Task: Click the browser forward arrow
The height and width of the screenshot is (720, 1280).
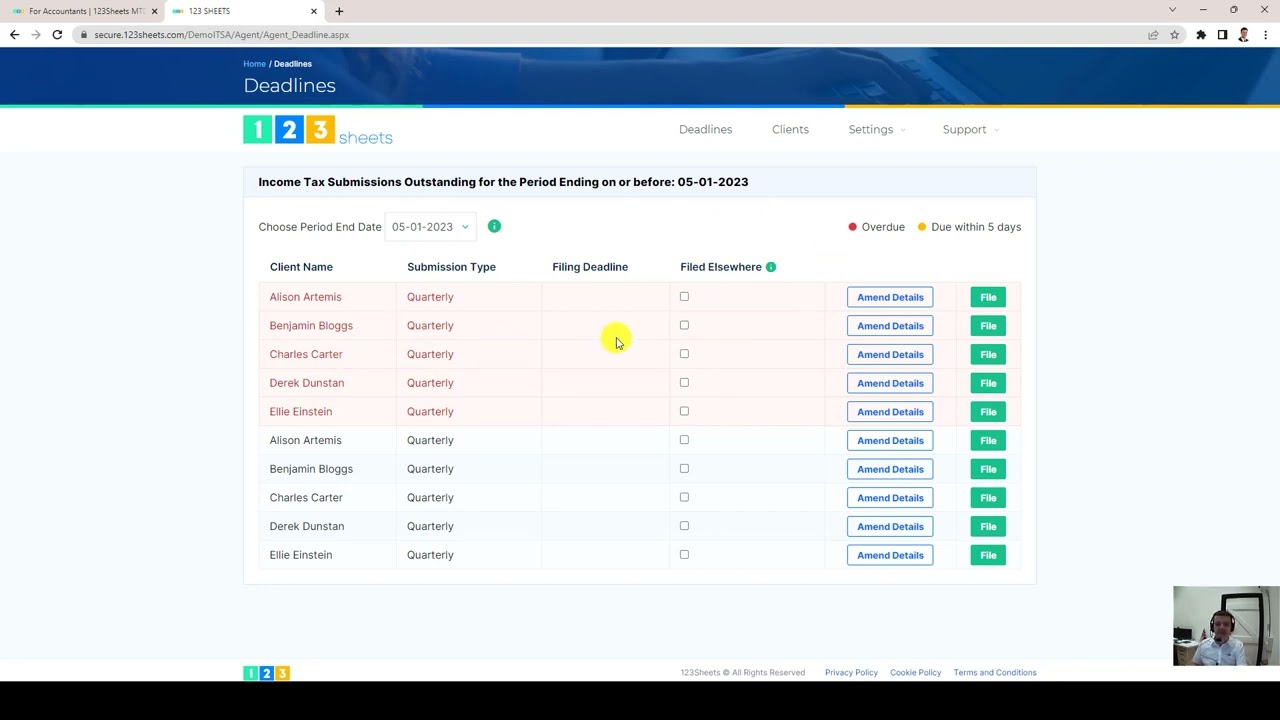Action: [x=36, y=35]
